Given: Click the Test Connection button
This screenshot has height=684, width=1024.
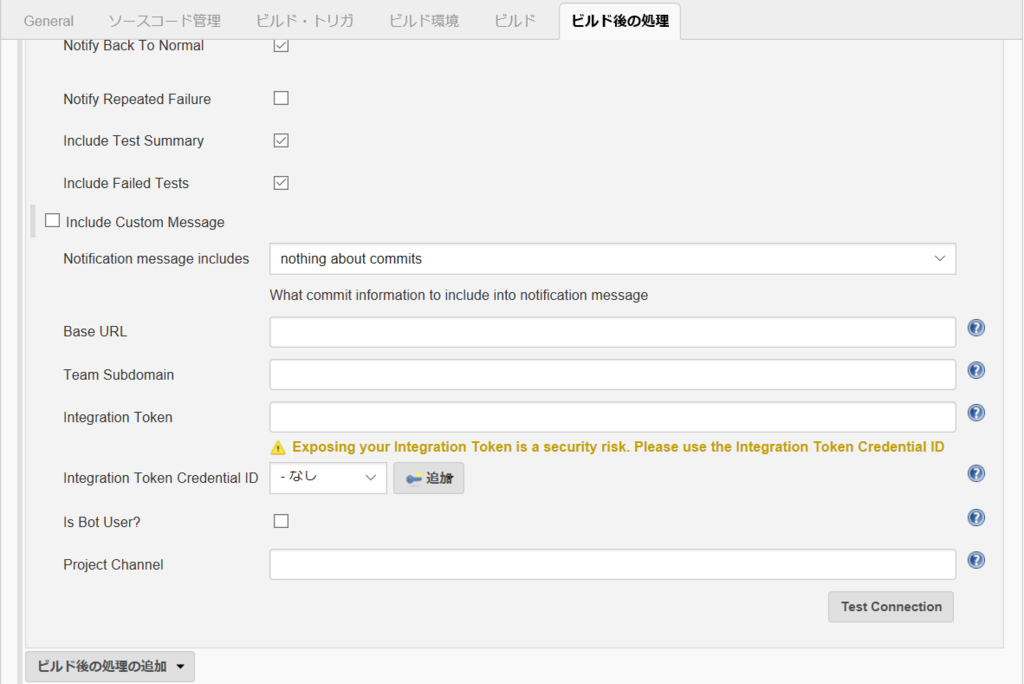Looking at the screenshot, I should point(891,607).
